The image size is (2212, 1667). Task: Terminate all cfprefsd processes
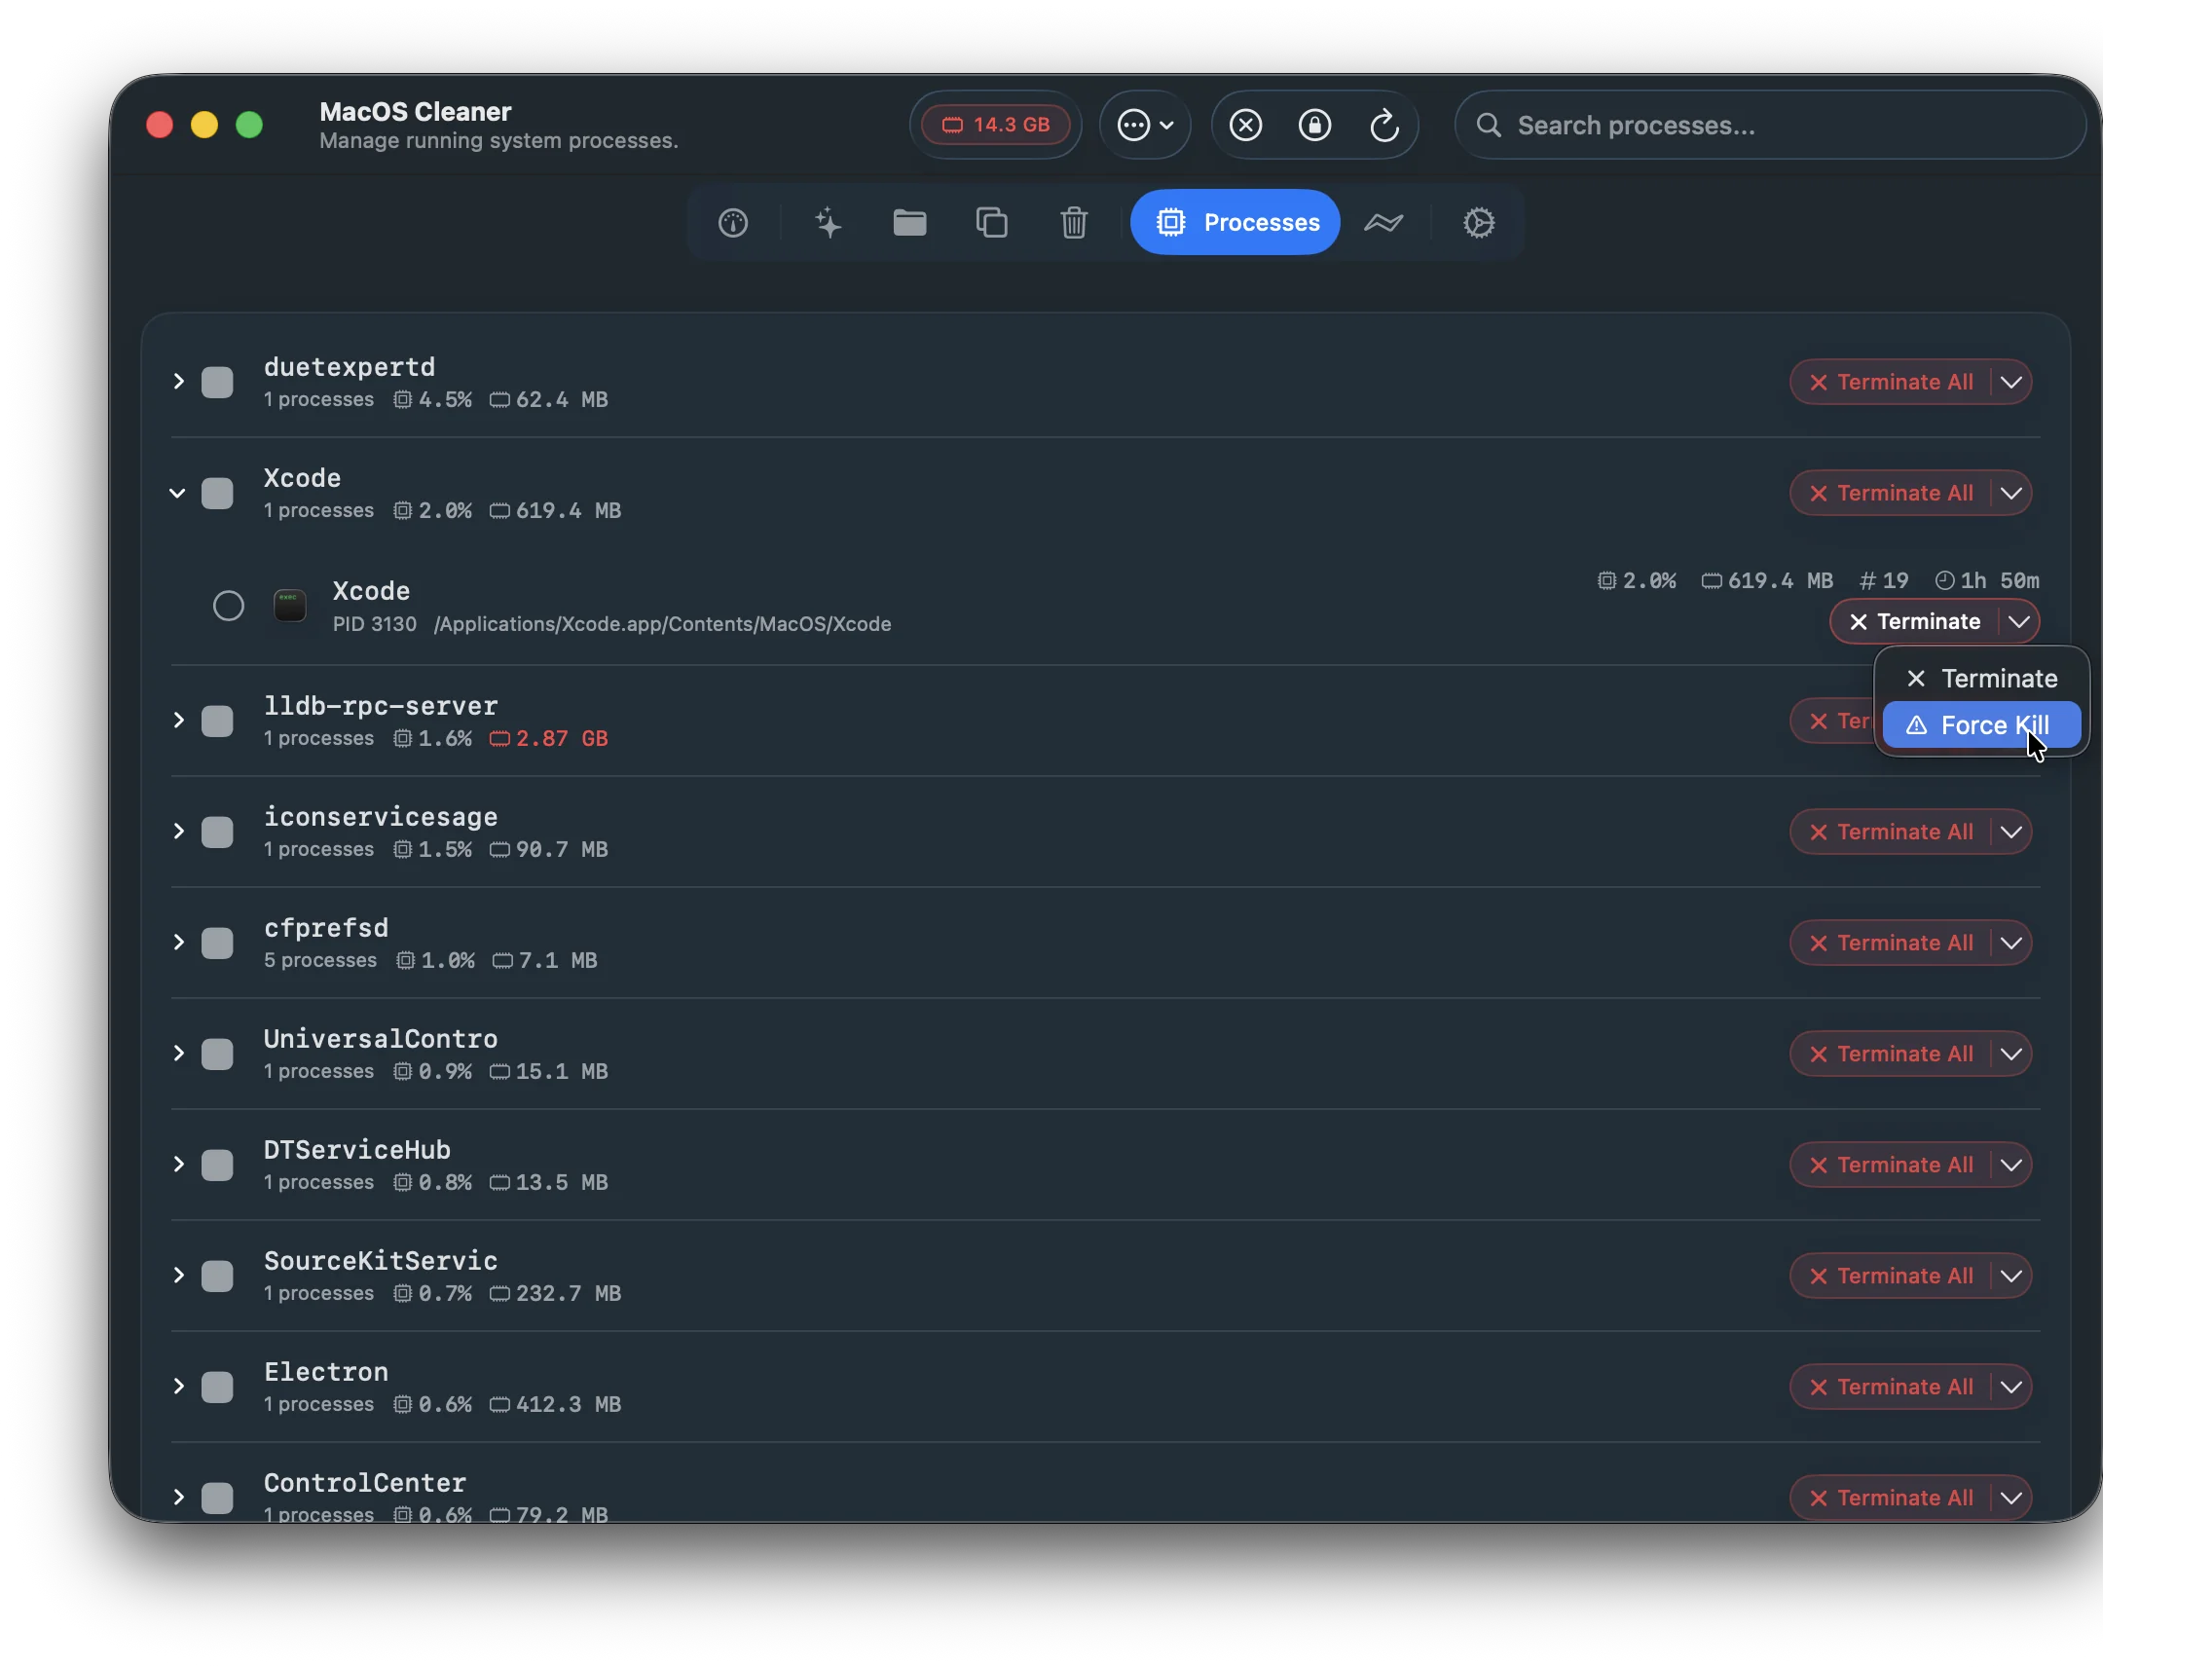click(x=1891, y=943)
